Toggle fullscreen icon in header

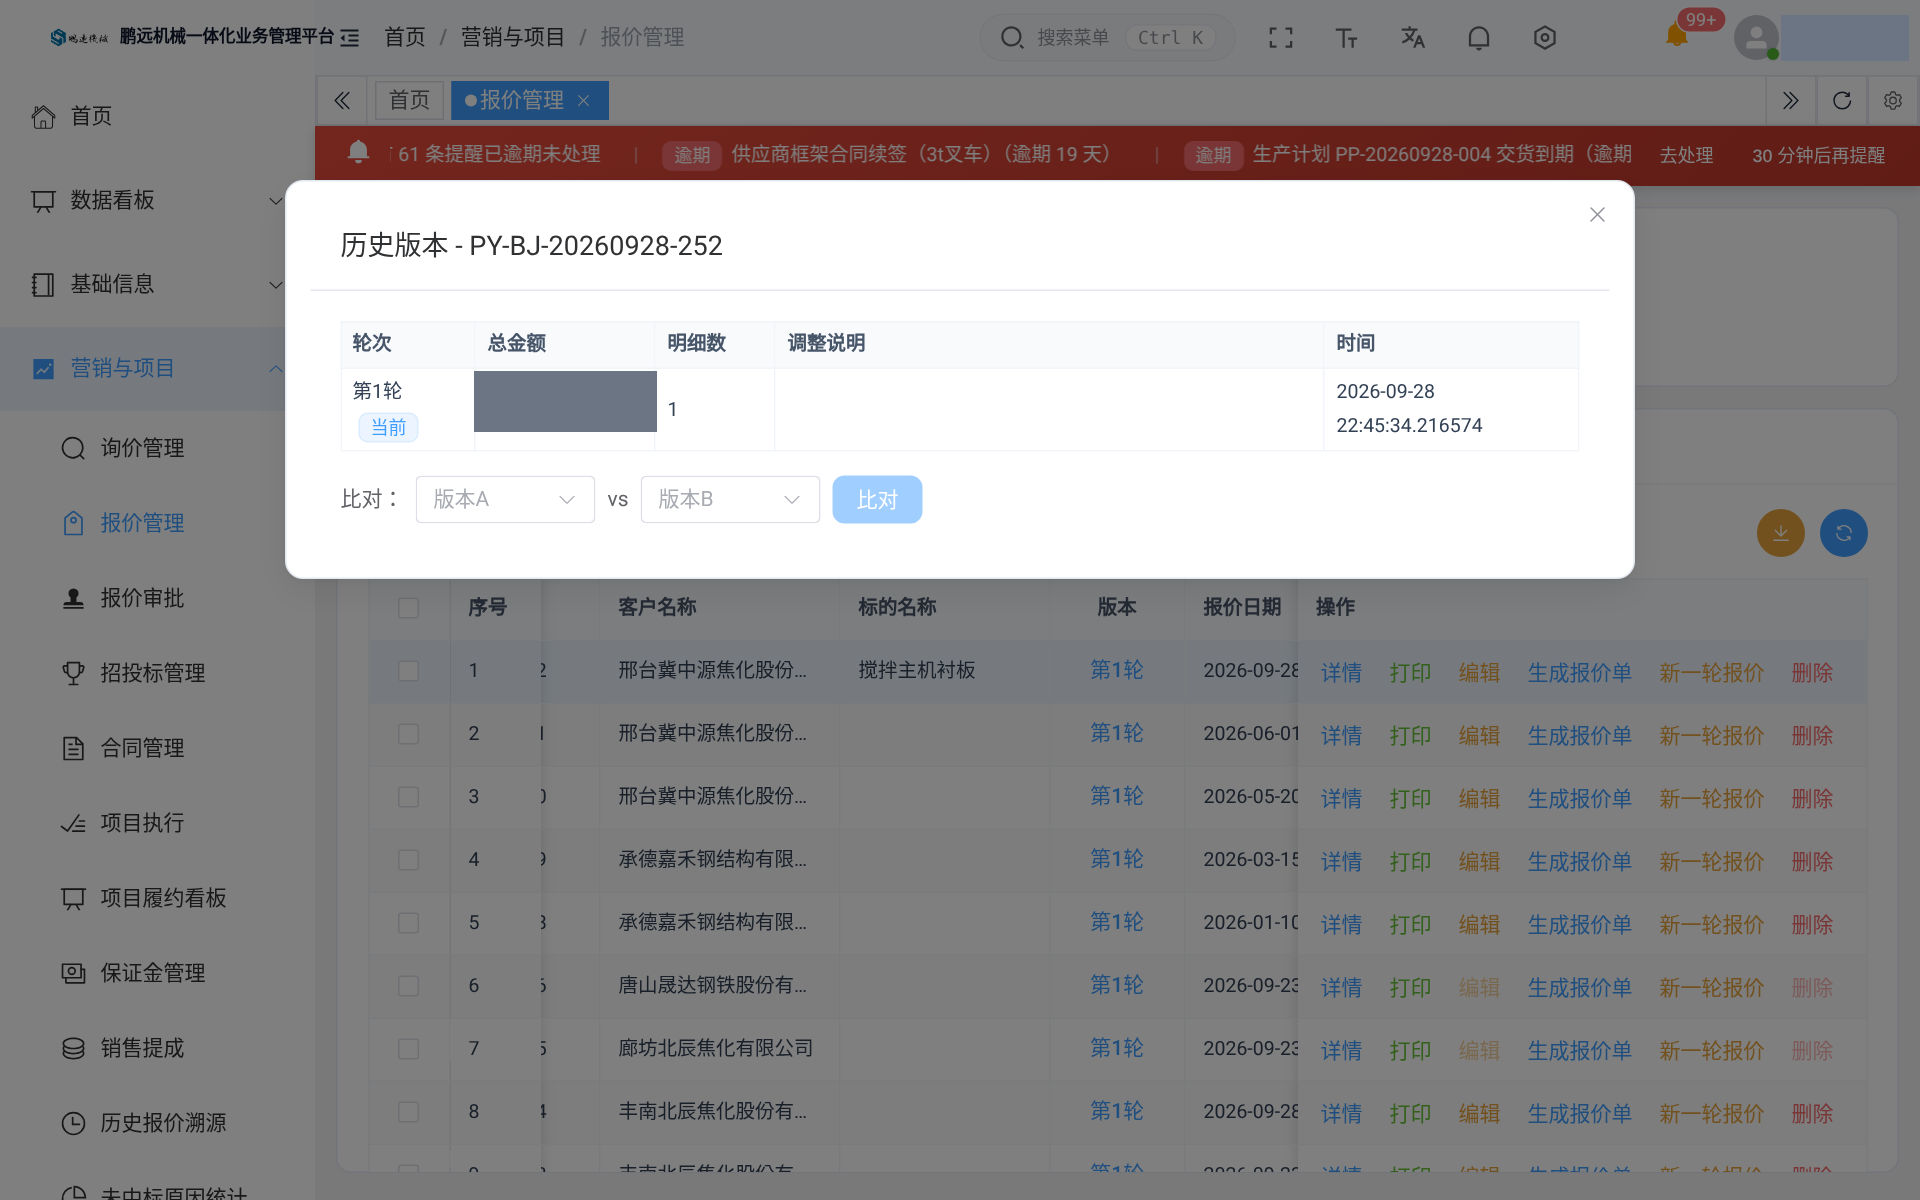[x=1280, y=38]
